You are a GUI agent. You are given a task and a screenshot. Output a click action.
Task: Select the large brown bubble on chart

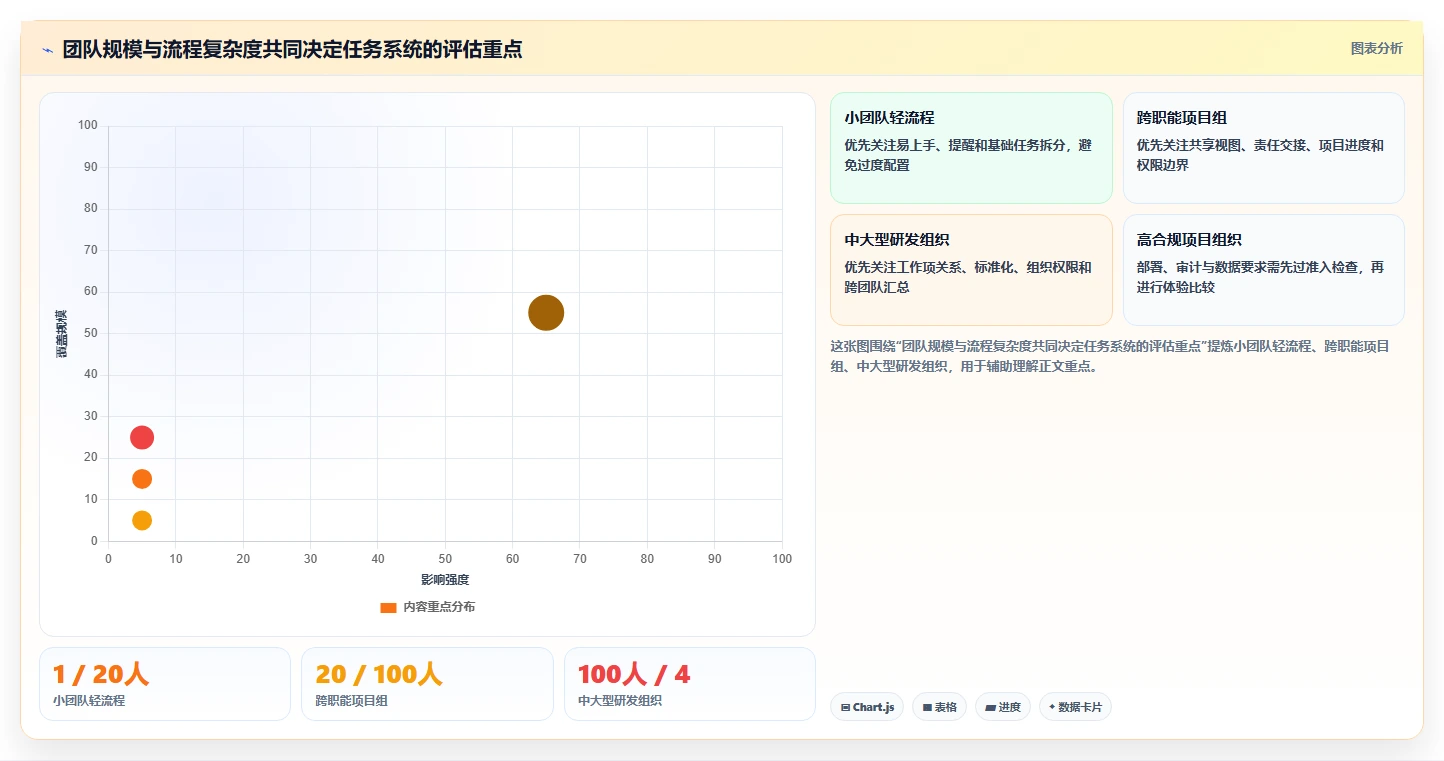click(x=546, y=313)
